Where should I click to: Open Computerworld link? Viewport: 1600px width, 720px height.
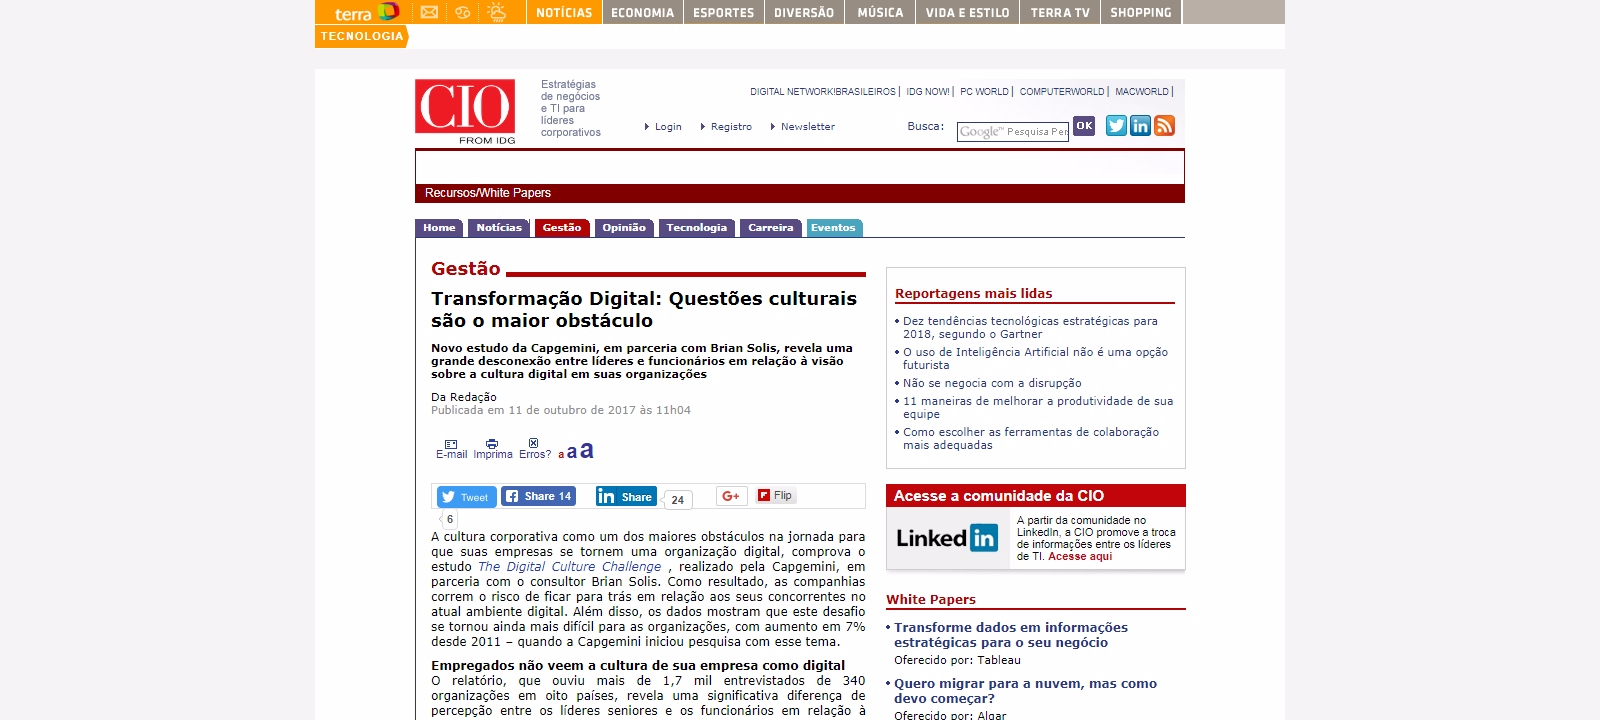[1062, 92]
